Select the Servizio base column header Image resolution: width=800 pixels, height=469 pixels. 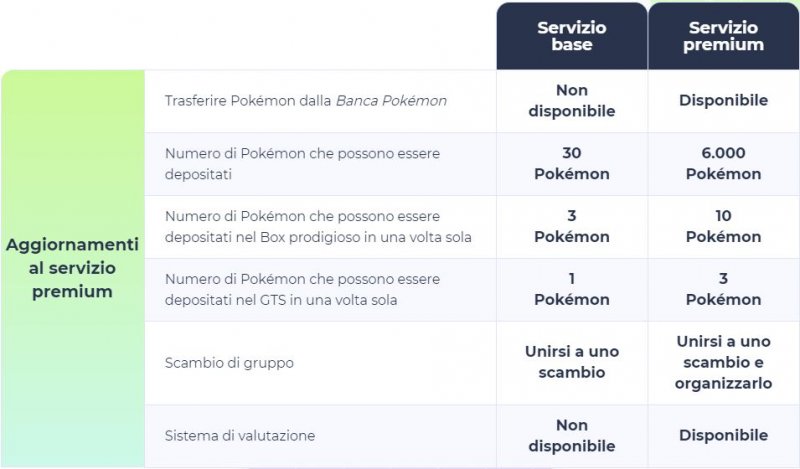click(571, 36)
